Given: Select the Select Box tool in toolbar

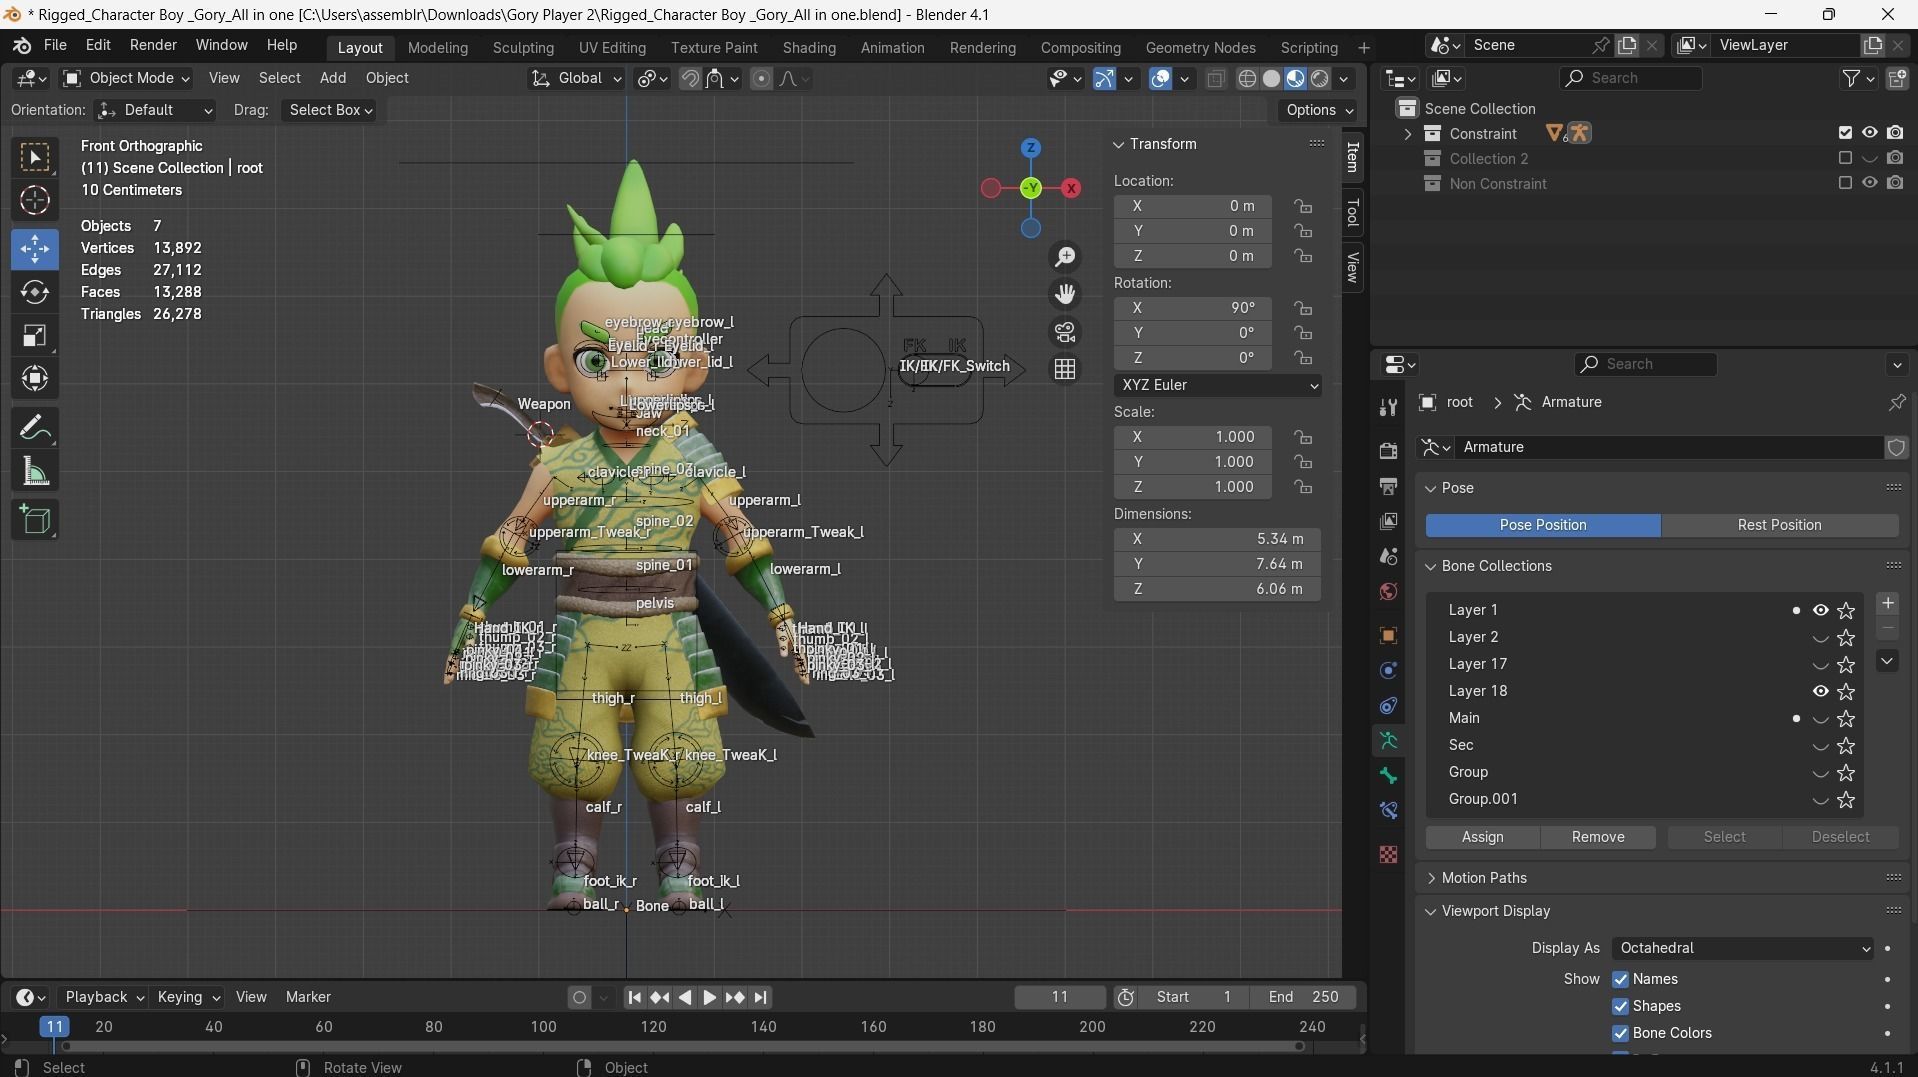Looking at the screenshot, I should tap(35, 158).
